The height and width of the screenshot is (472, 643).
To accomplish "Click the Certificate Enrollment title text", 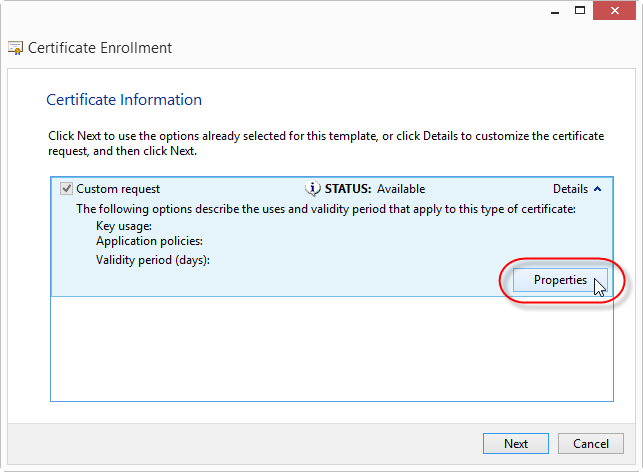I will coord(100,48).
